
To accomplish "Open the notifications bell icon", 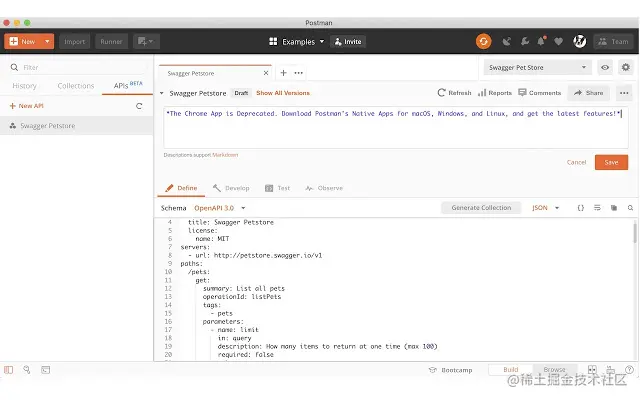I will 542,41.
